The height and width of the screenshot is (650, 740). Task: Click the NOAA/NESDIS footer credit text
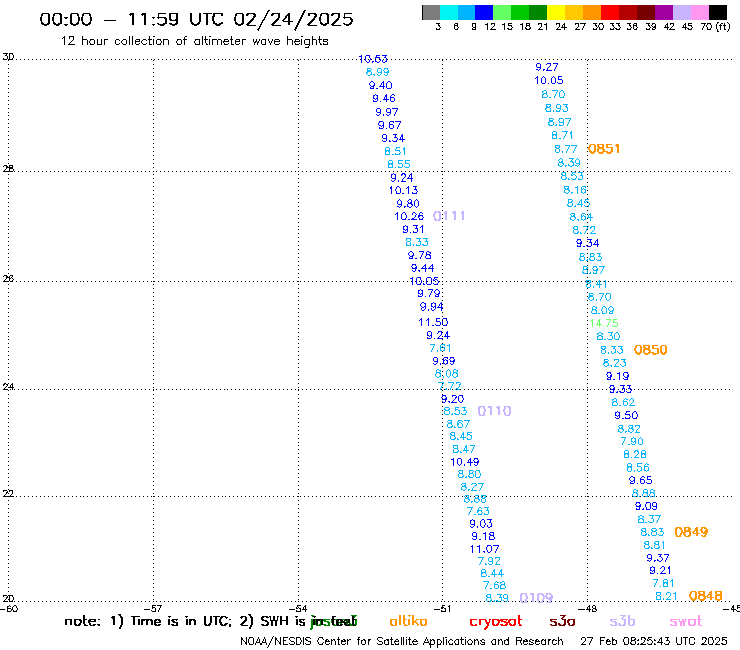[x=402, y=642]
